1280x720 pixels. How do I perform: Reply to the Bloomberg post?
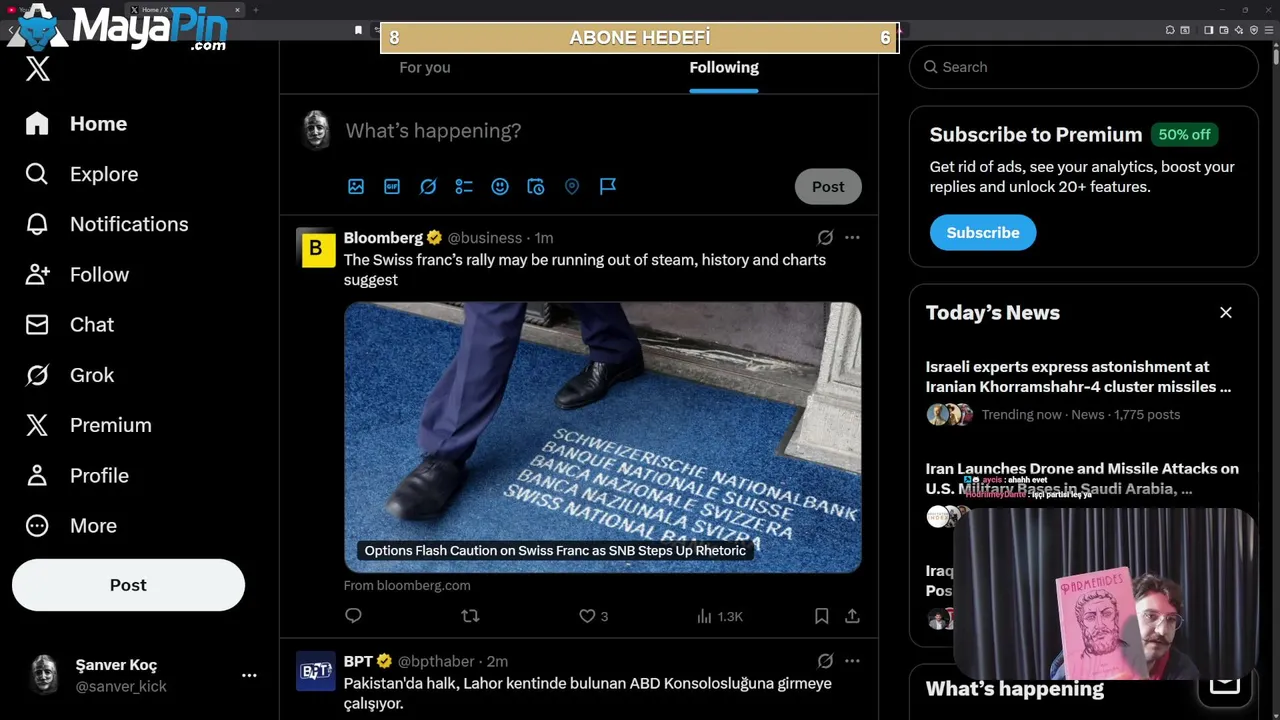pos(353,616)
